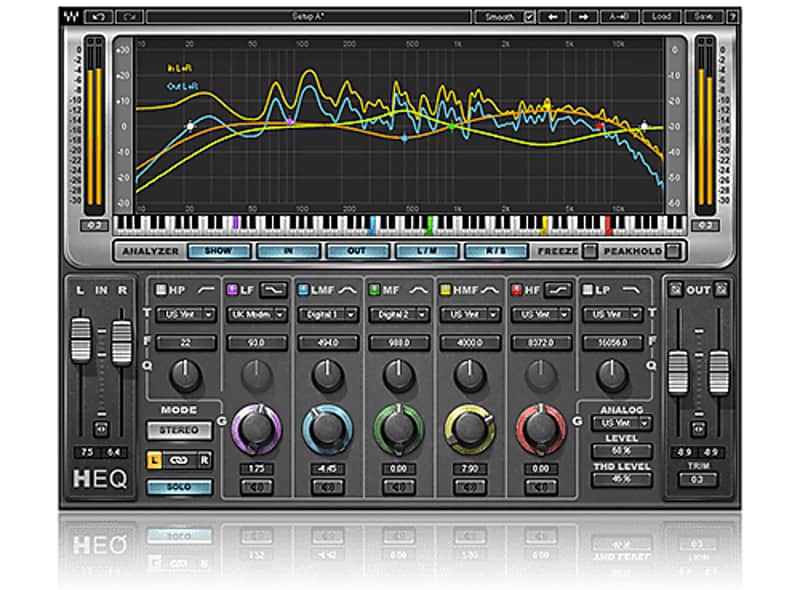
Task: Click the Save button
Action: tap(703, 17)
